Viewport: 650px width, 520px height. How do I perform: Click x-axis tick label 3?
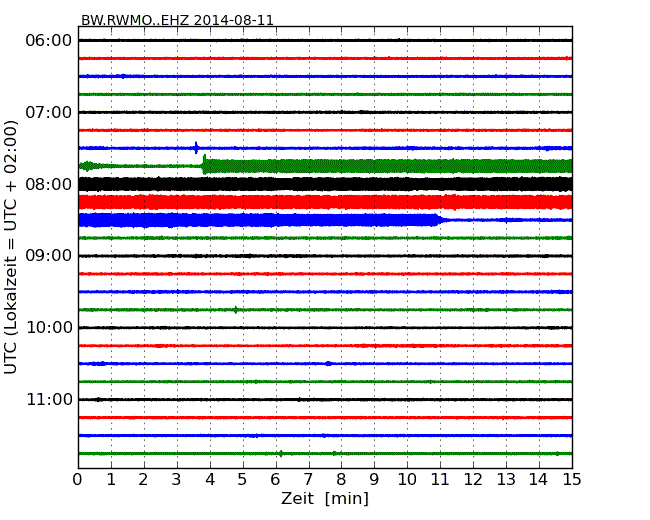click(177, 480)
